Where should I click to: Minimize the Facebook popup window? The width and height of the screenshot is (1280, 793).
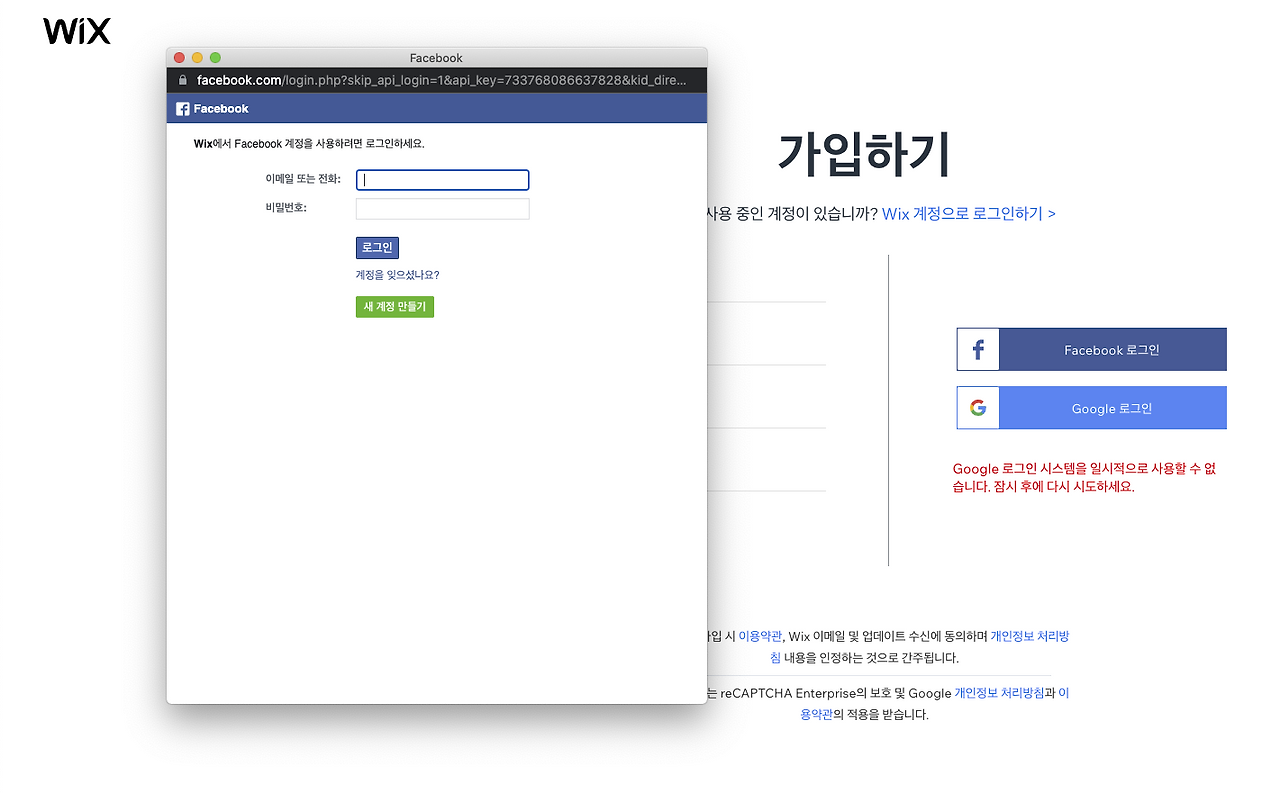pyautogui.click(x=197, y=58)
